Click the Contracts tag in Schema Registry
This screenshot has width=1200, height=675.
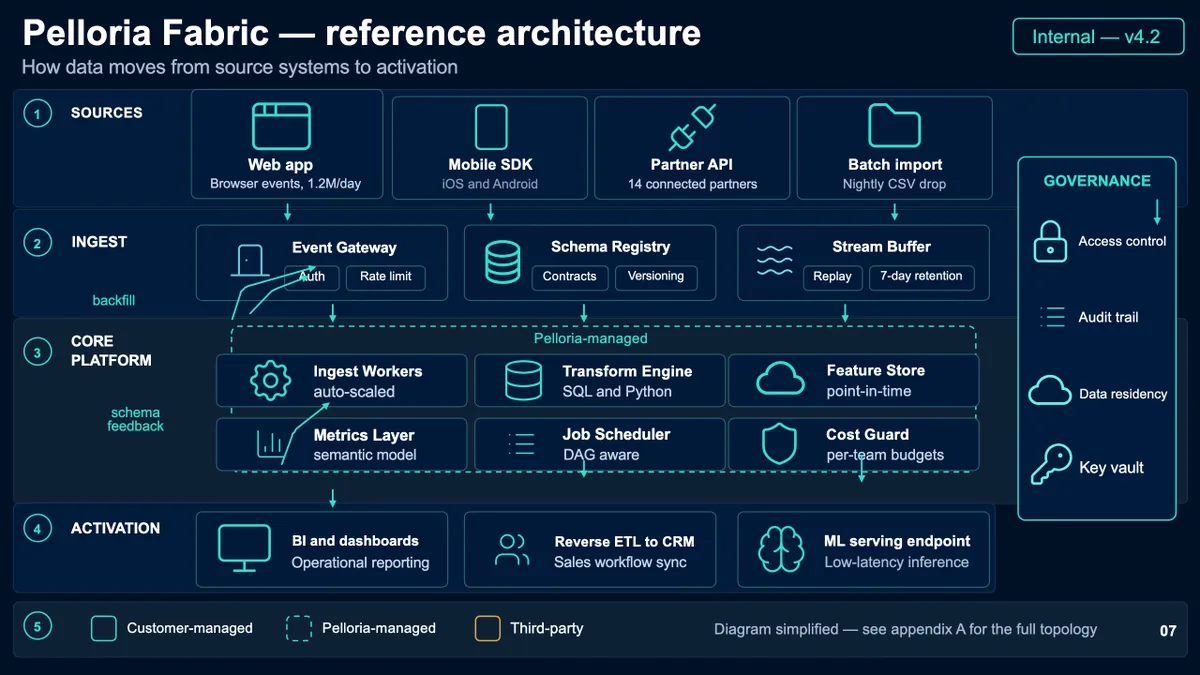coord(570,277)
